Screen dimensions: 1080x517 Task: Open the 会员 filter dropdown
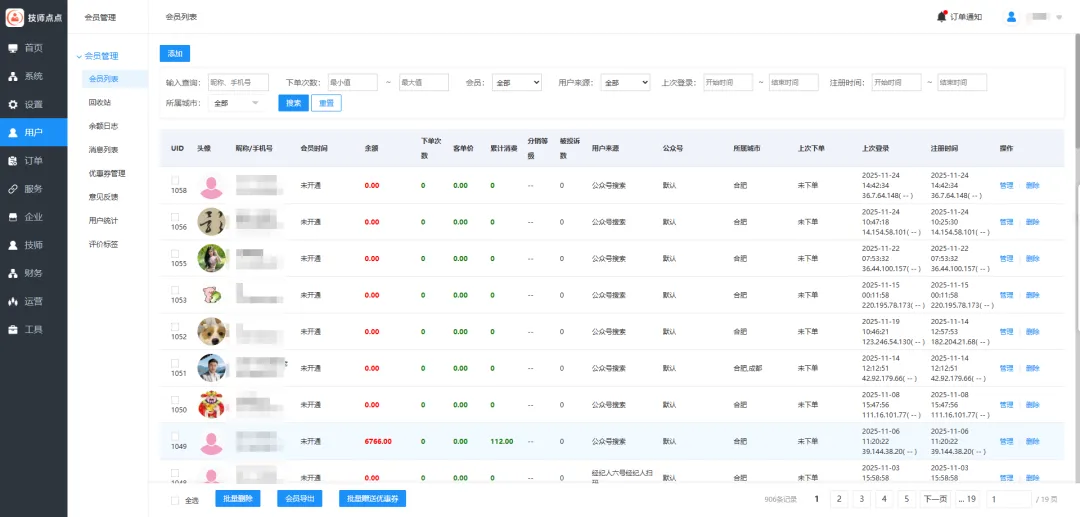point(517,83)
